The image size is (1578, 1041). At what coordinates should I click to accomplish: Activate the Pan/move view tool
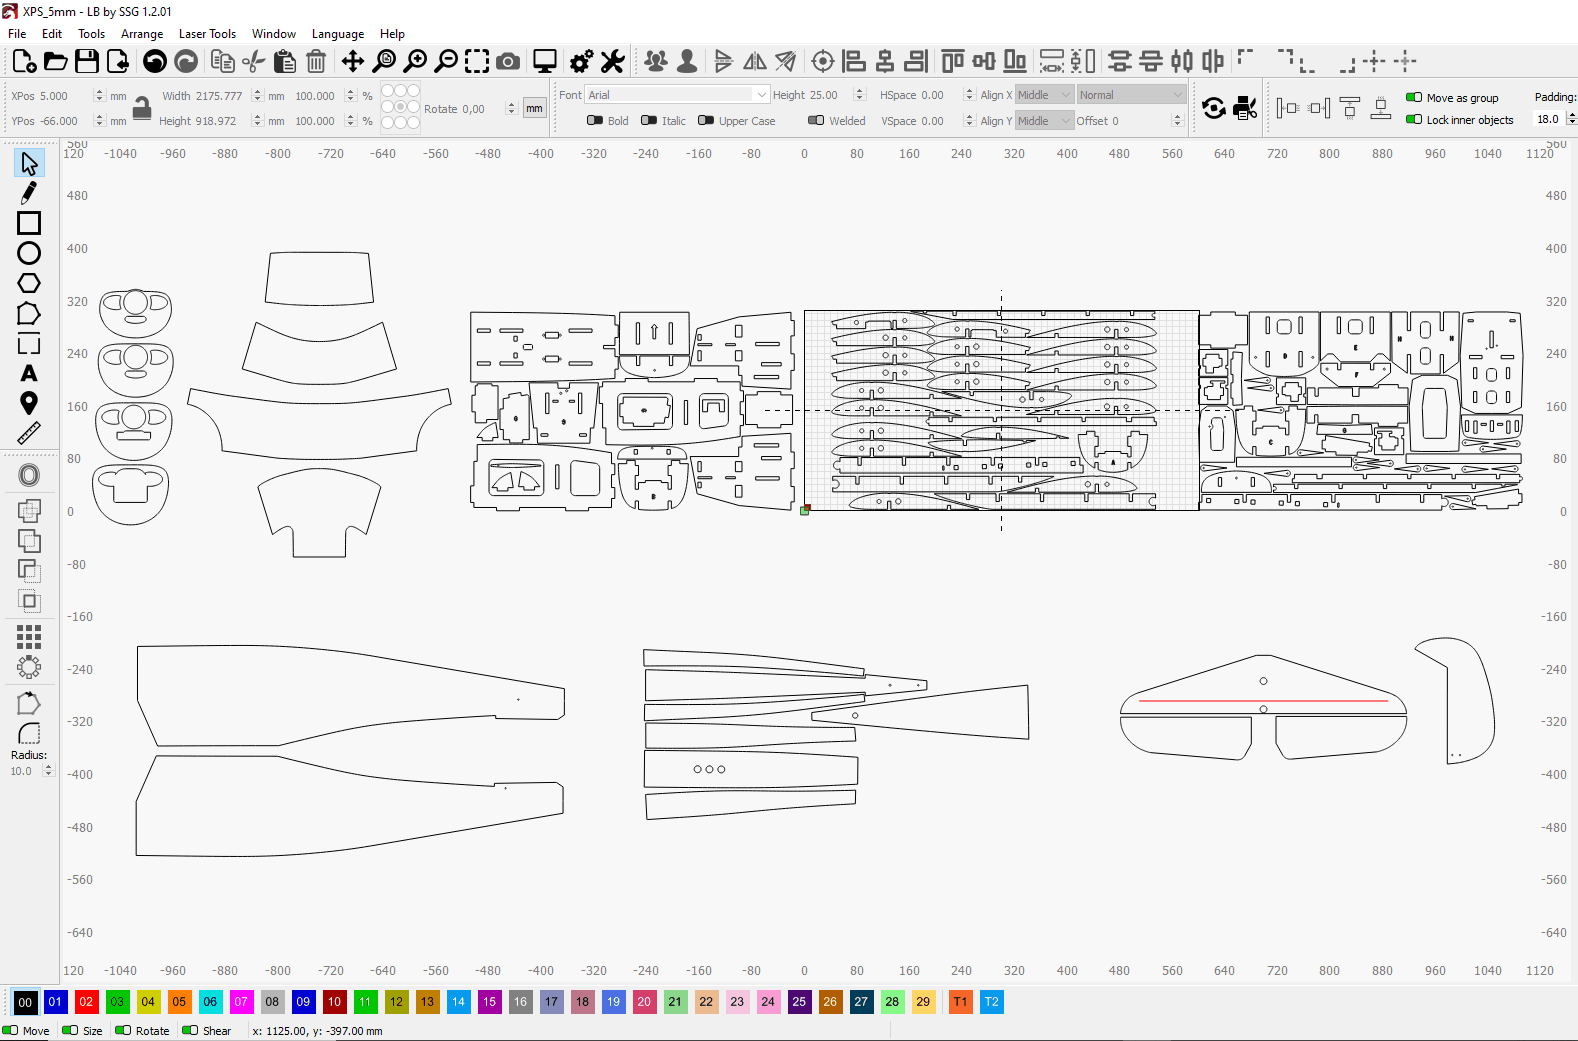coord(353,62)
